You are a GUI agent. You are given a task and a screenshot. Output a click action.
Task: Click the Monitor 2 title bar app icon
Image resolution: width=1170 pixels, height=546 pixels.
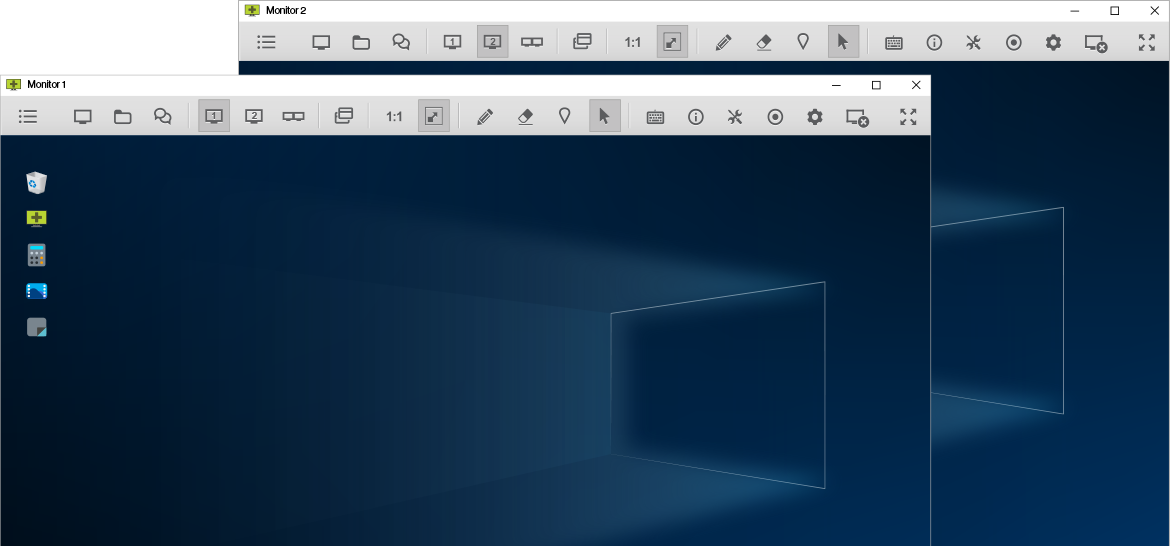click(252, 10)
